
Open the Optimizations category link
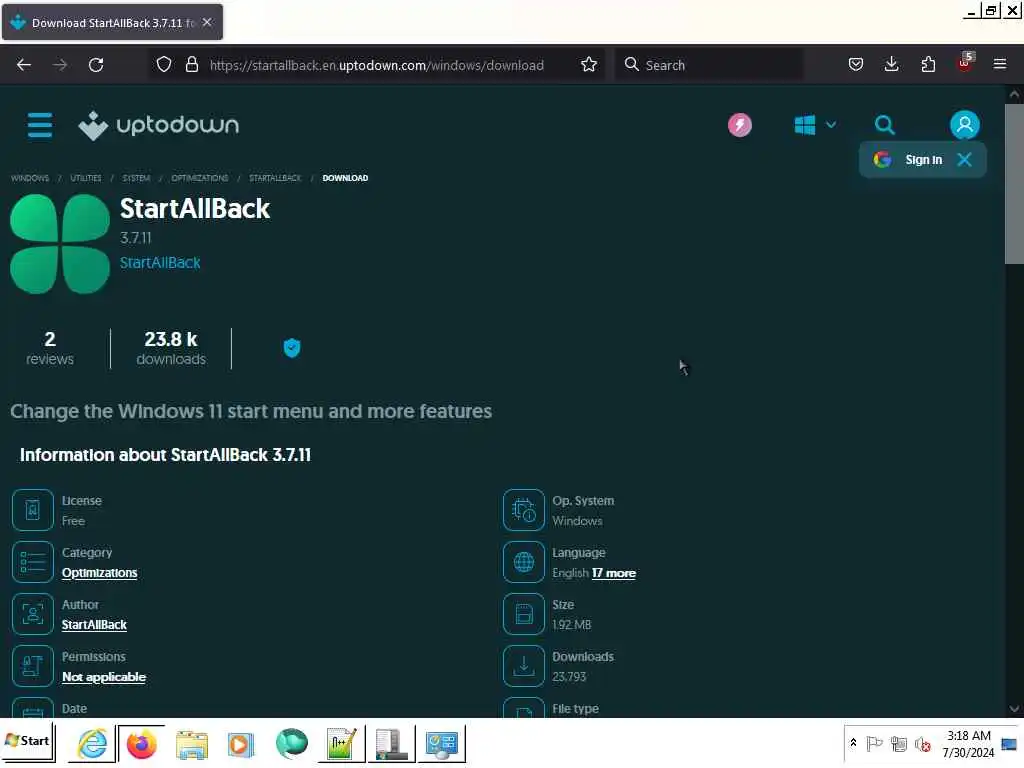tap(99, 573)
